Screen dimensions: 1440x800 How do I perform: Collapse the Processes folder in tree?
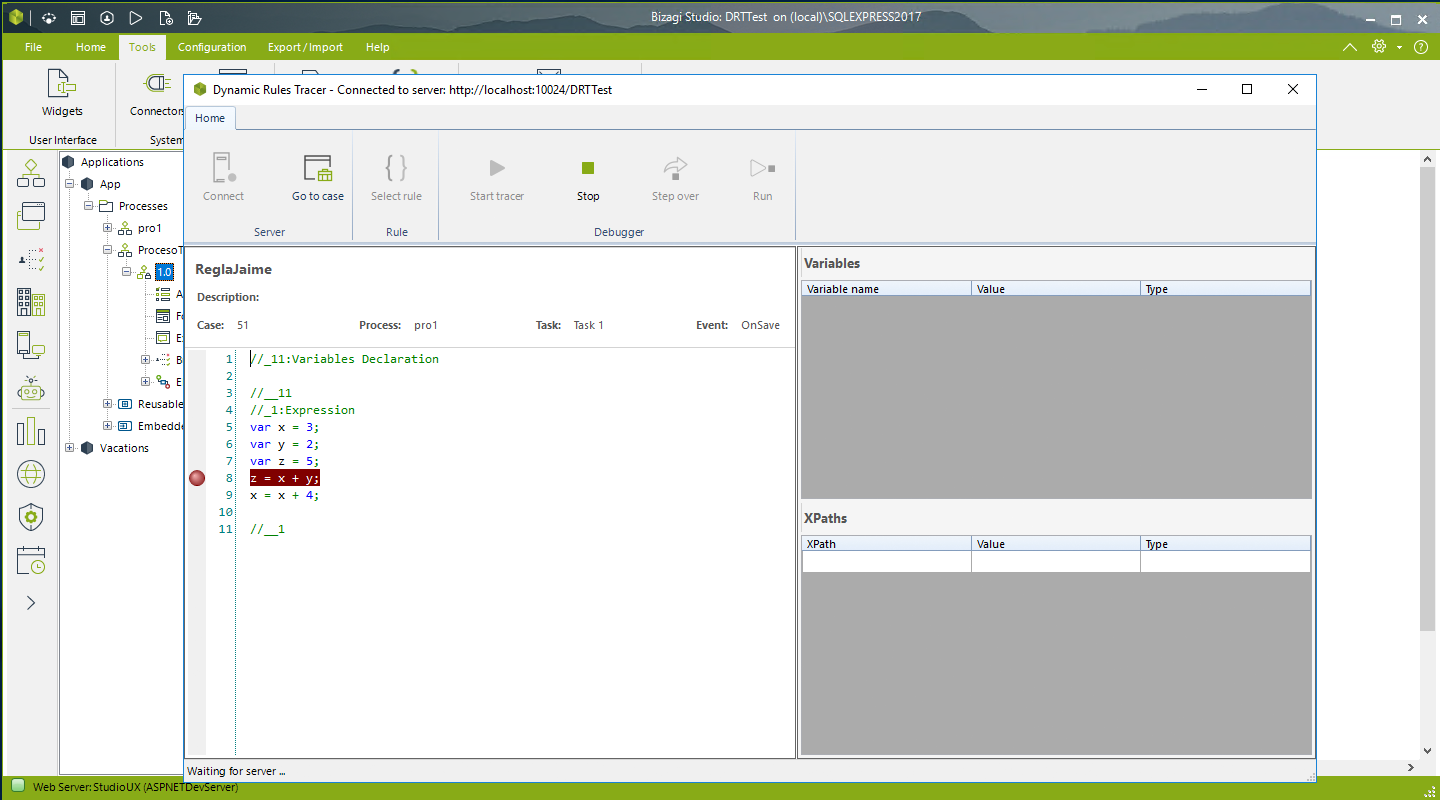pyautogui.click(x=89, y=206)
